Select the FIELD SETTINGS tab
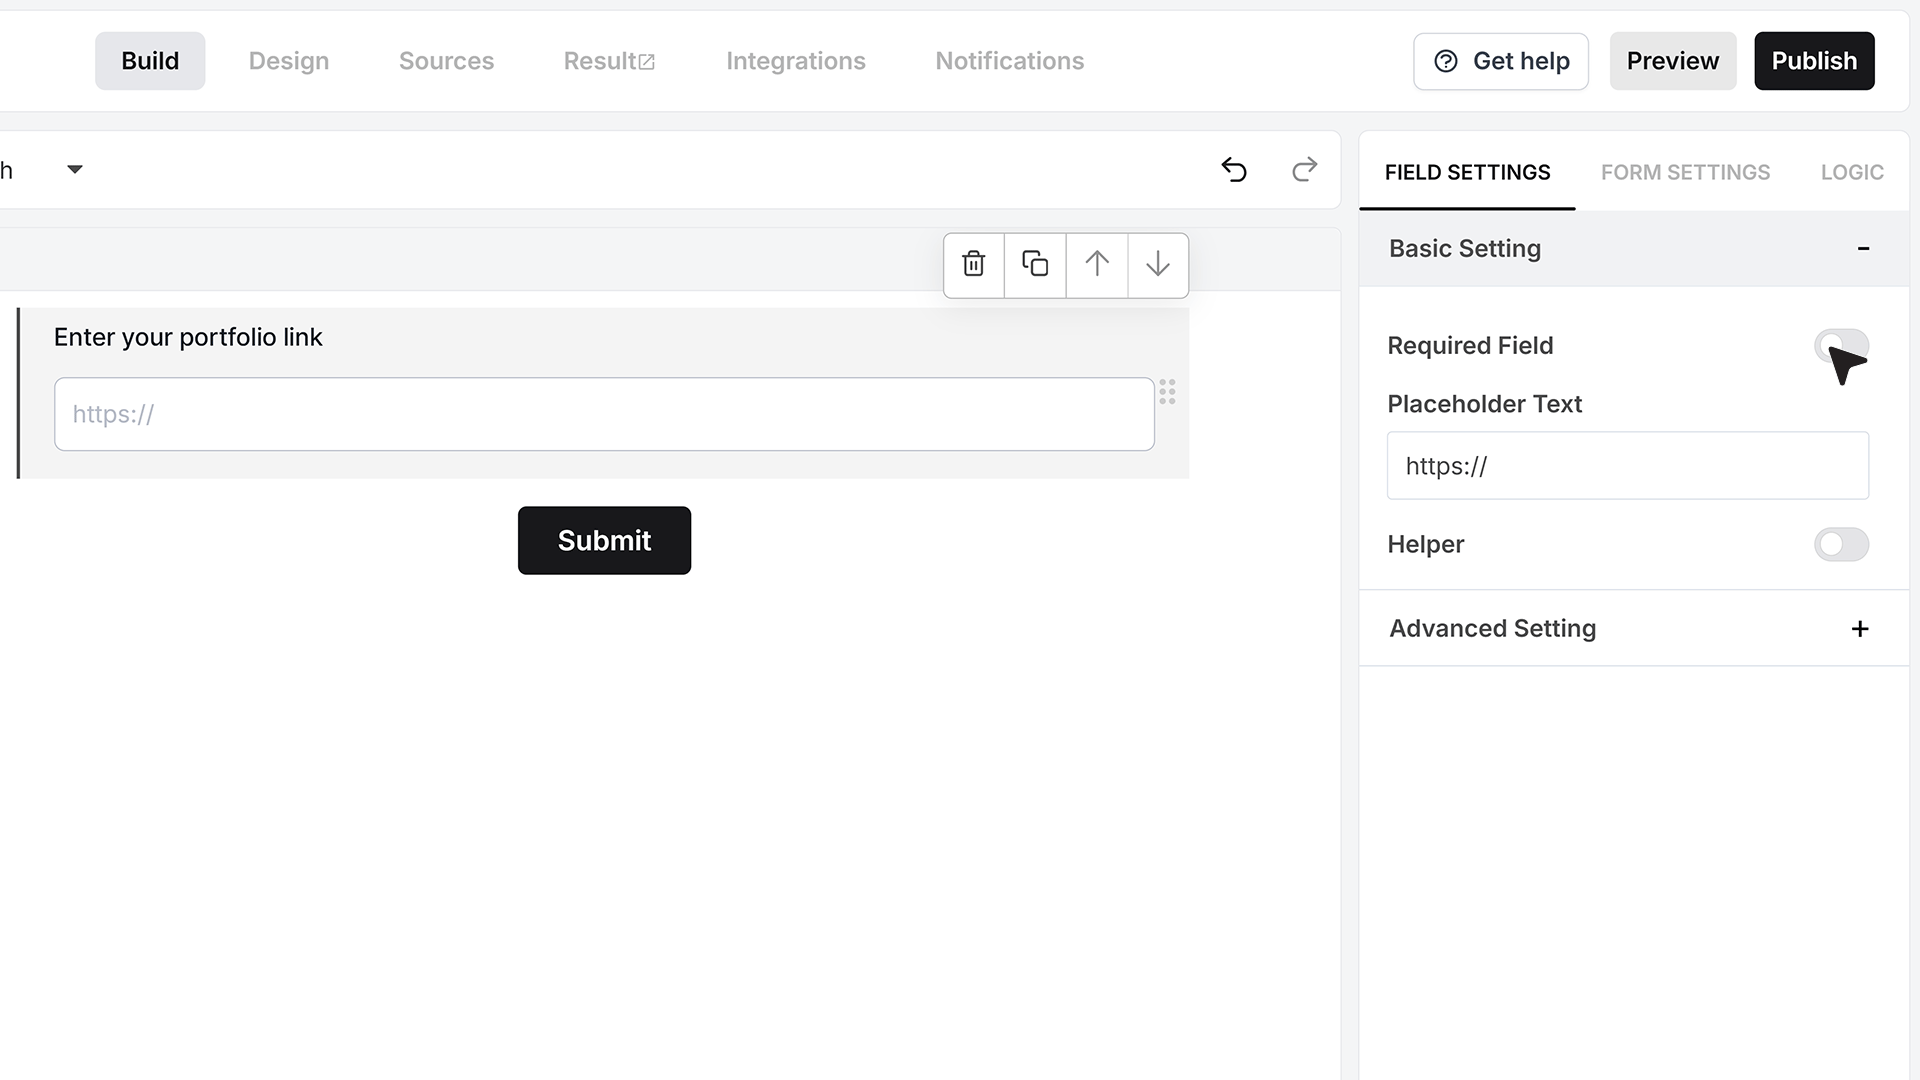 1467,173
